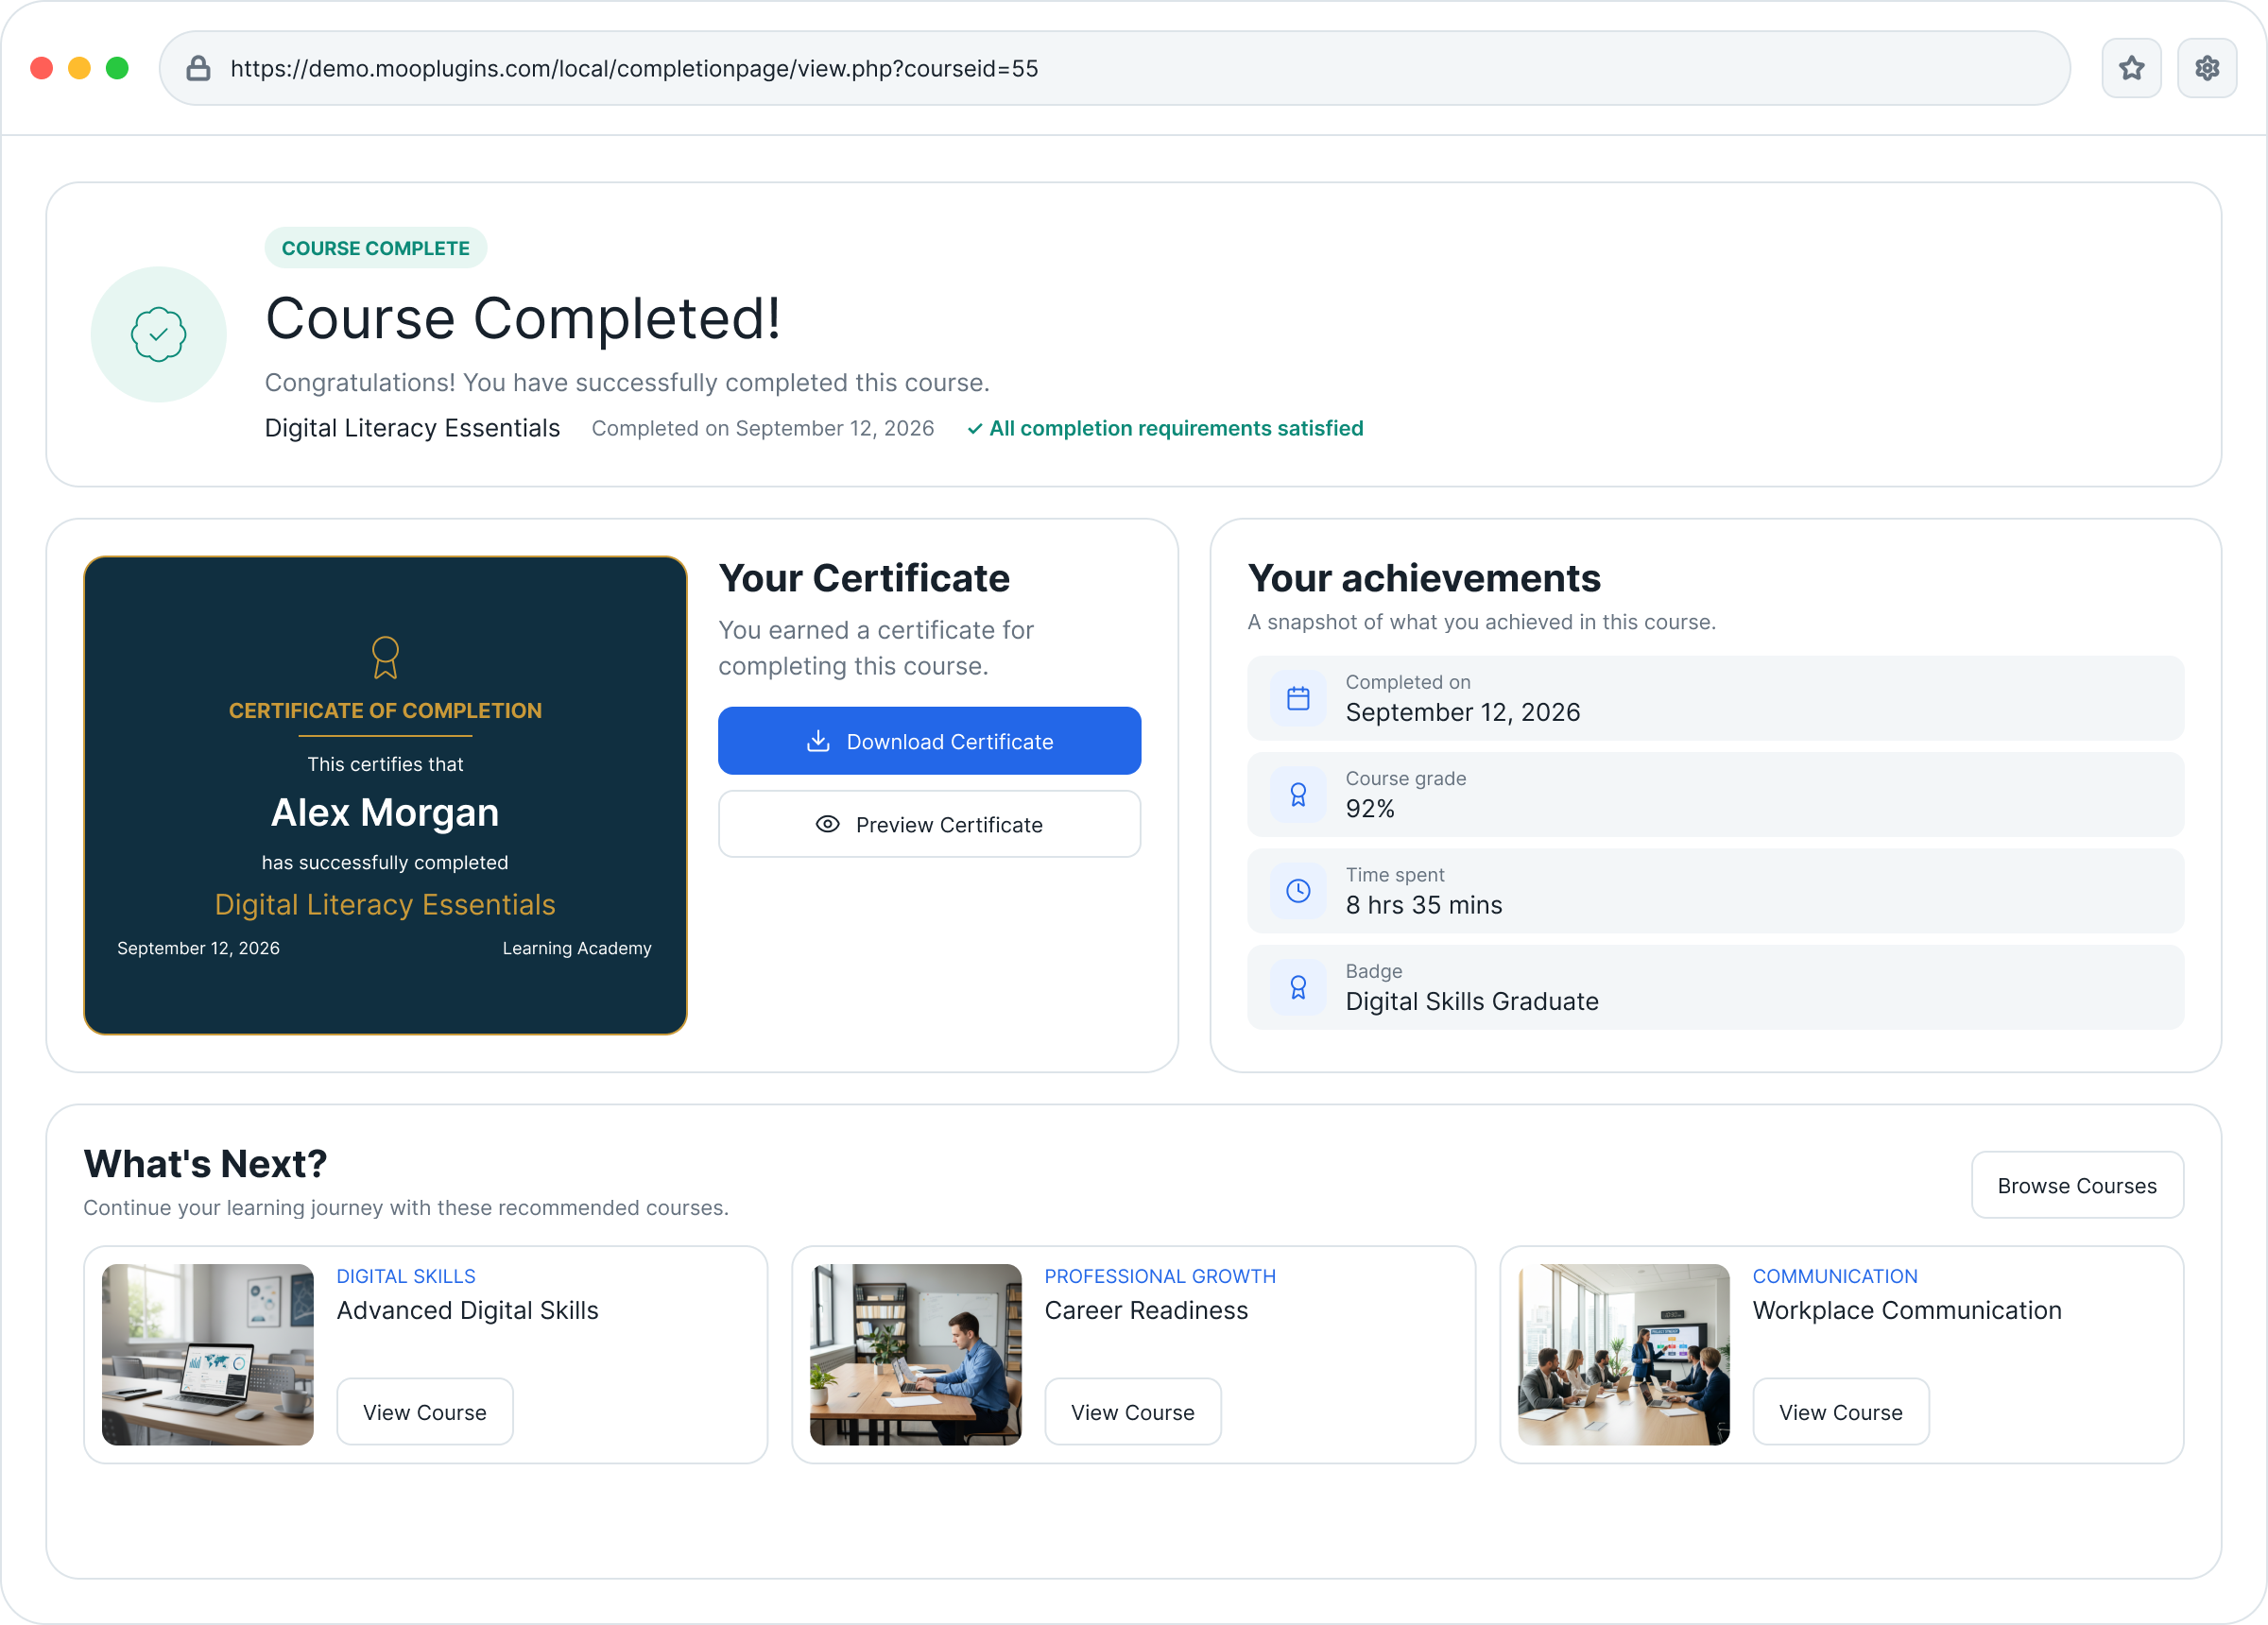This screenshot has width=2268, height=1625.
Task: Click Alex Morgan name on certificate
Action: (385, 812)
